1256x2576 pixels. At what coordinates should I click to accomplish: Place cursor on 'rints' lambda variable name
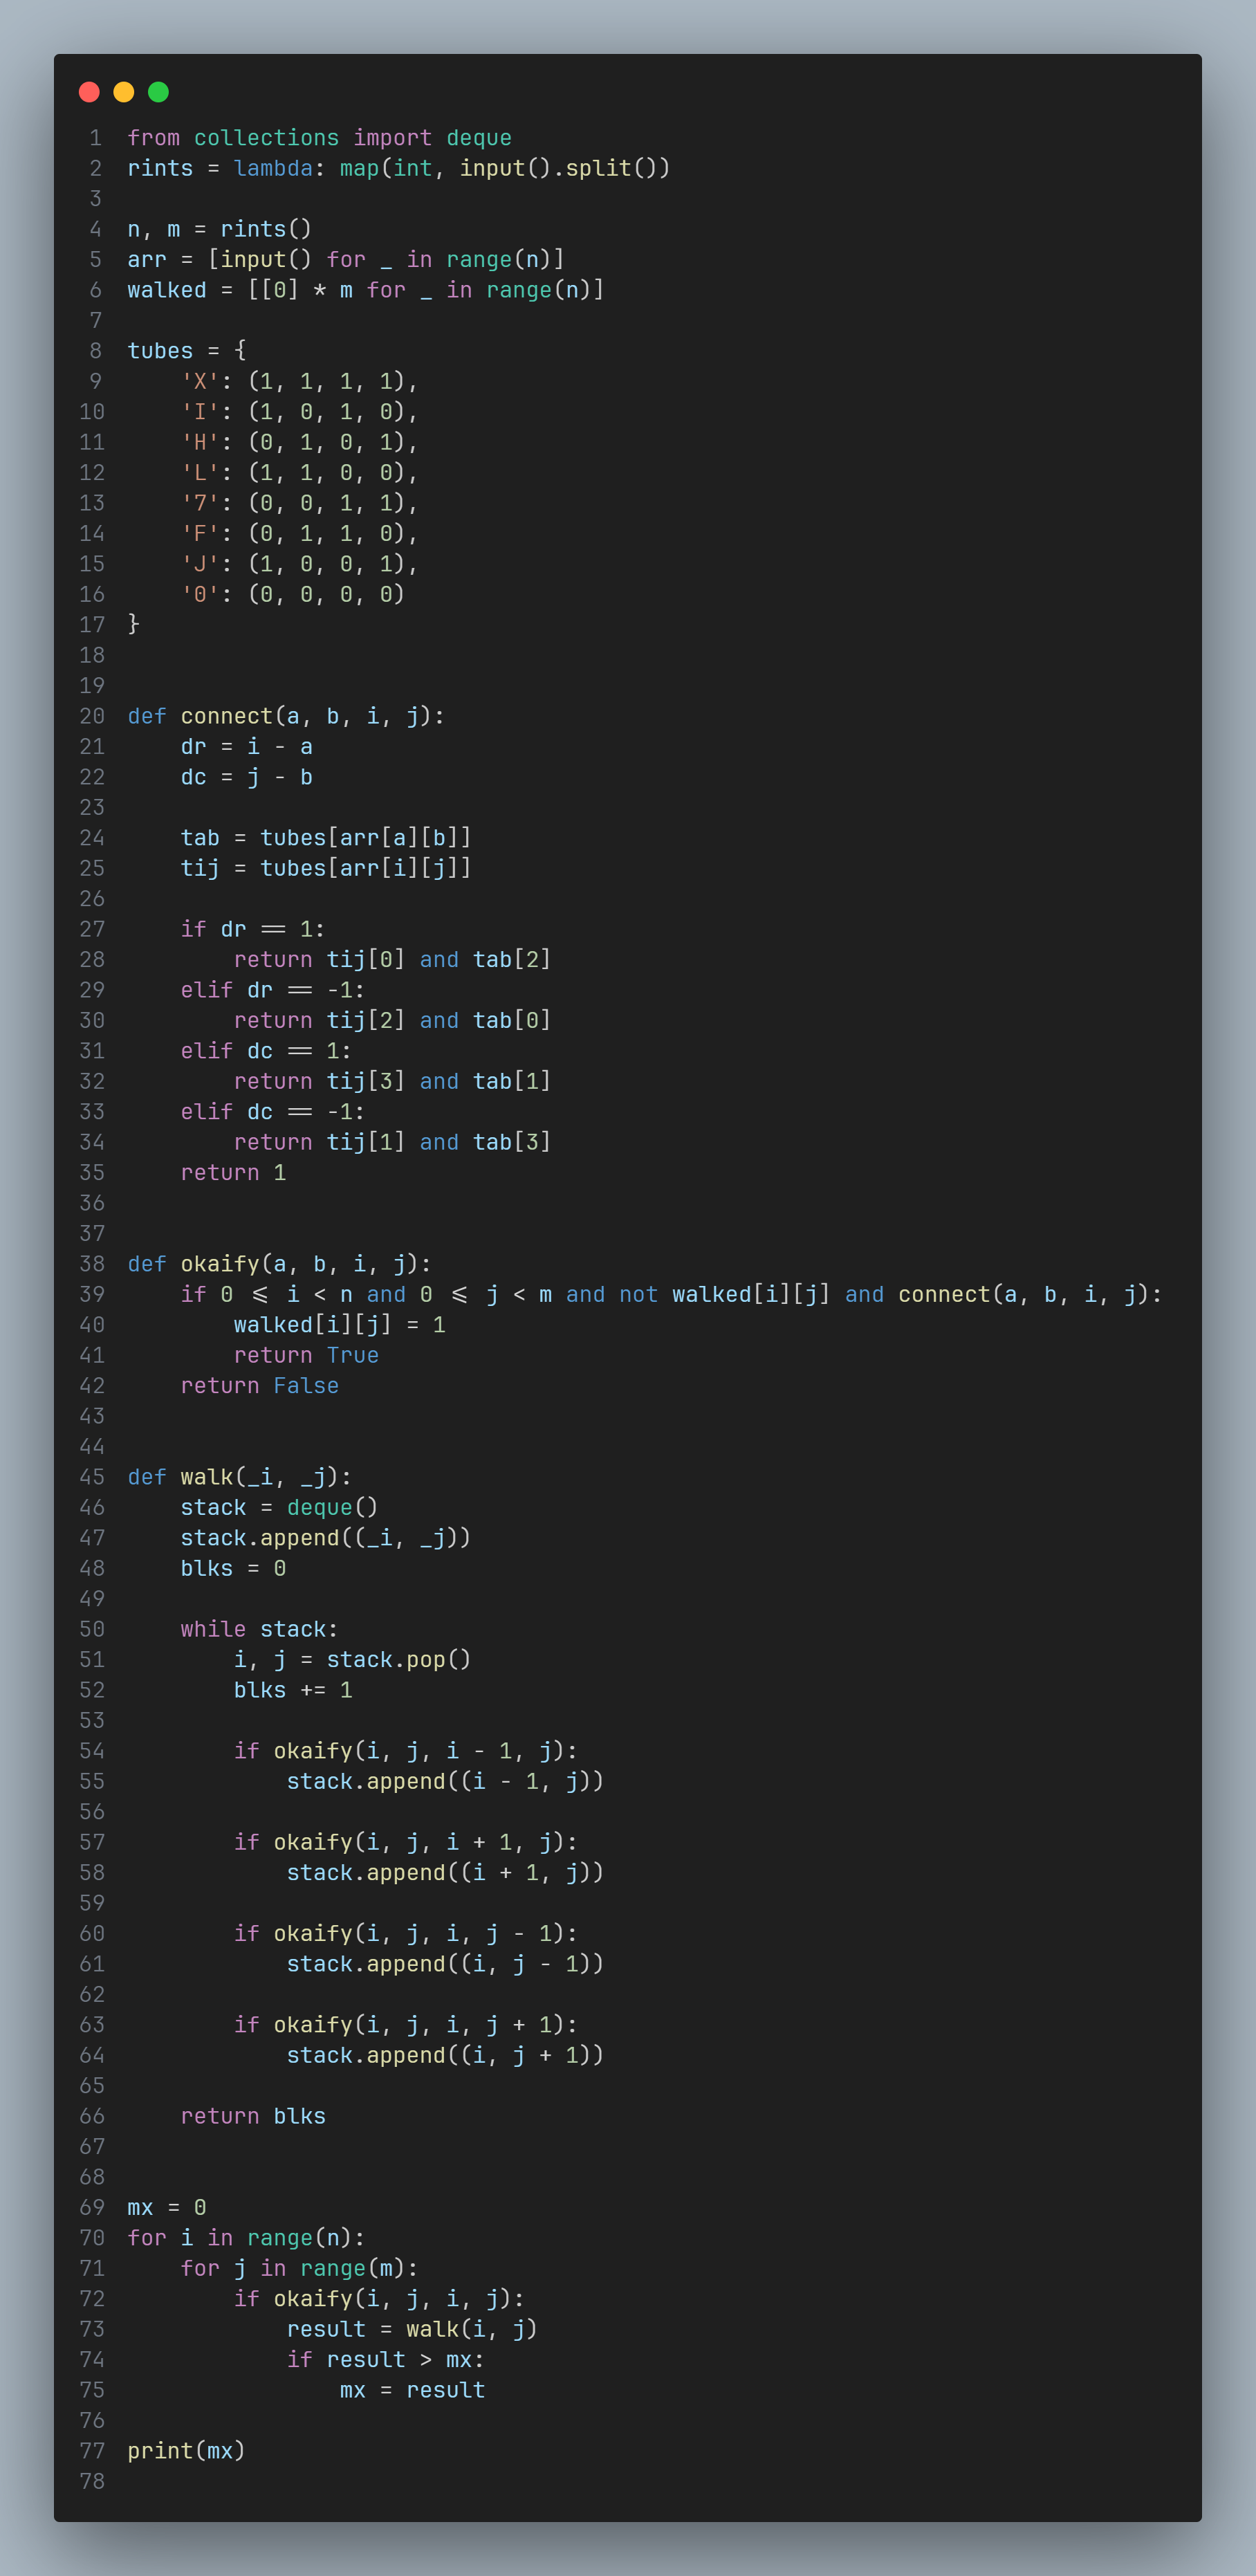[160, 168]
